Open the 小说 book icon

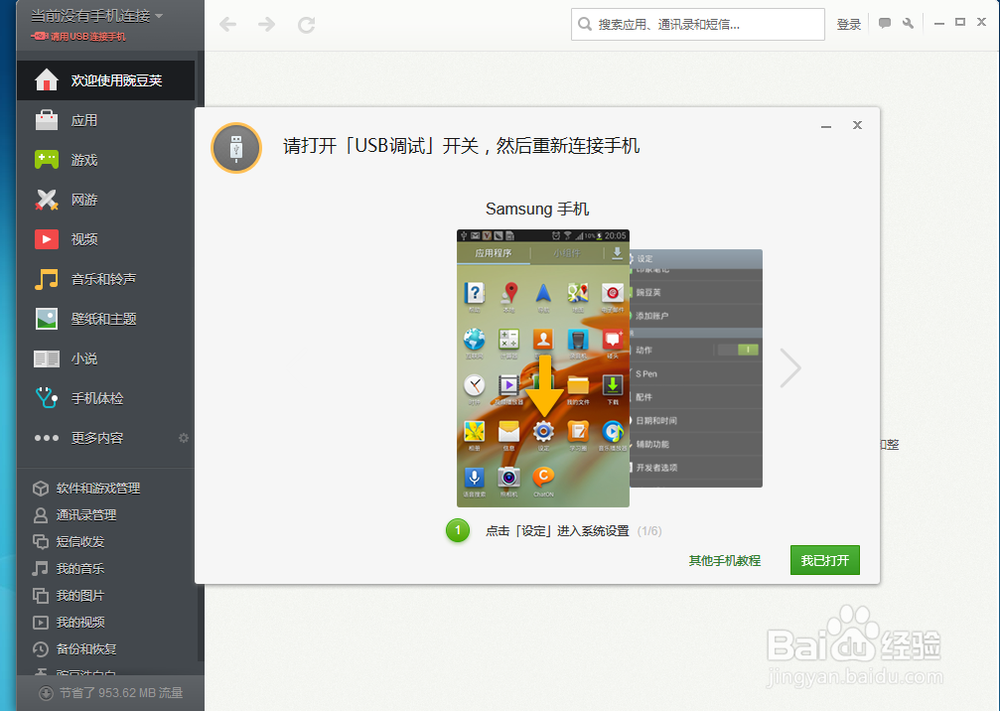point(47,358)
